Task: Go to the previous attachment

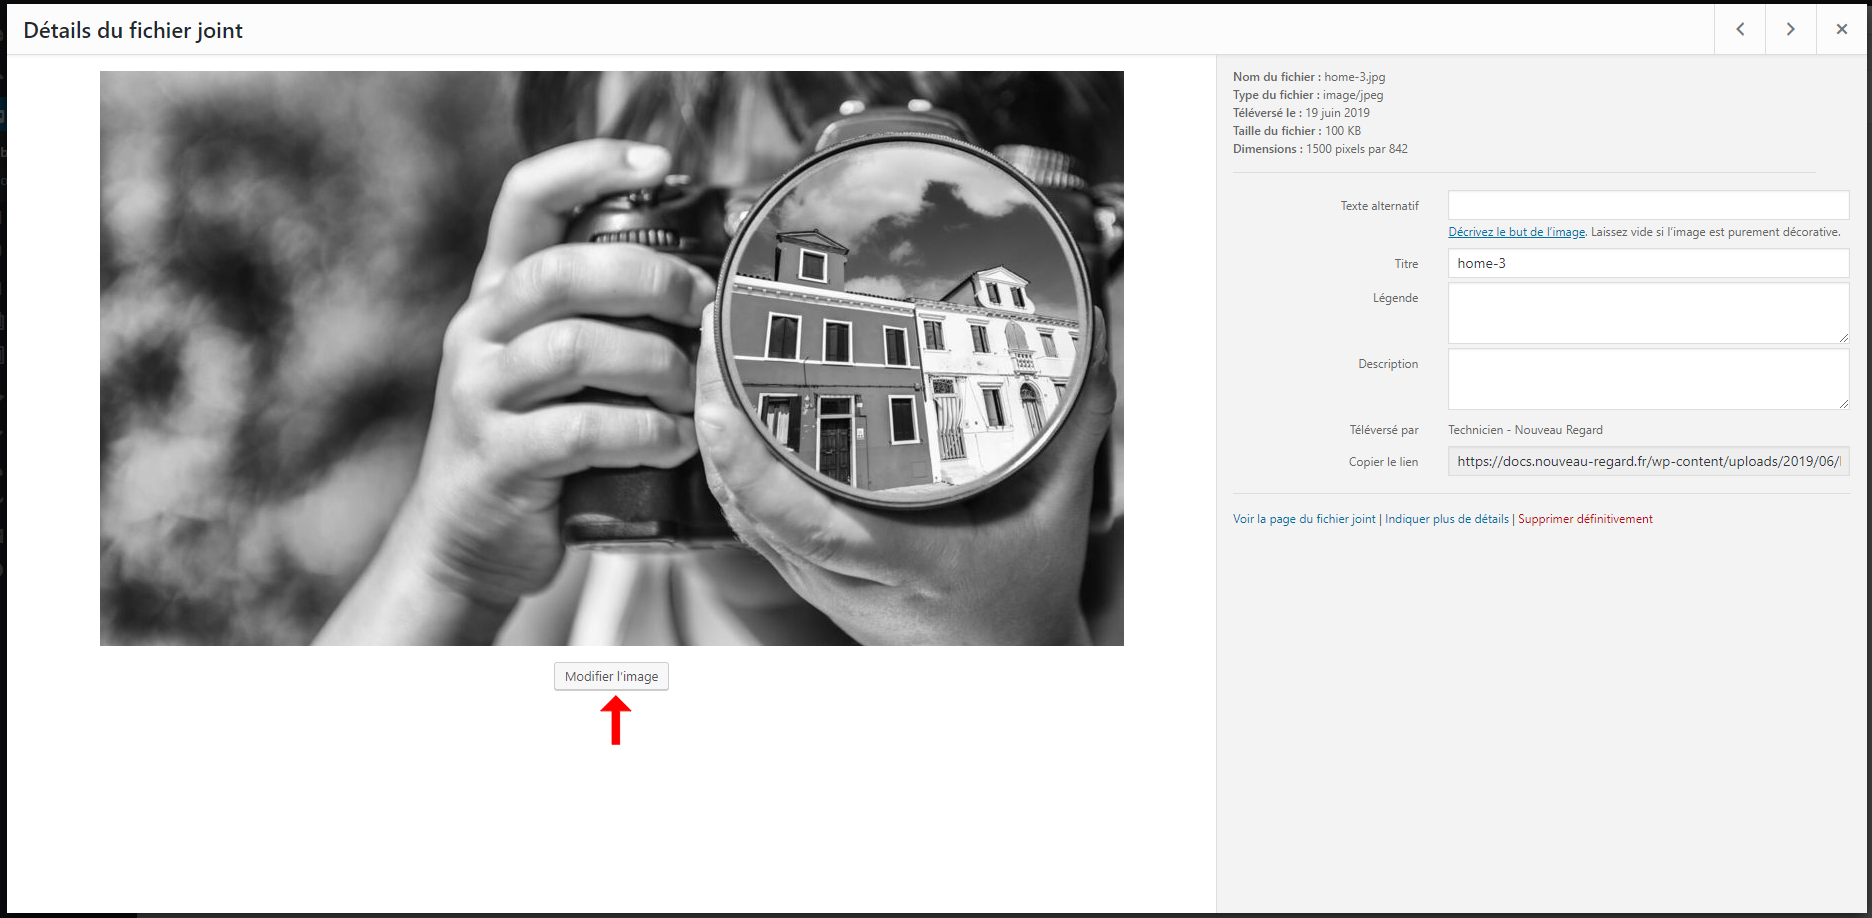Action: [x=1740, y=29]
